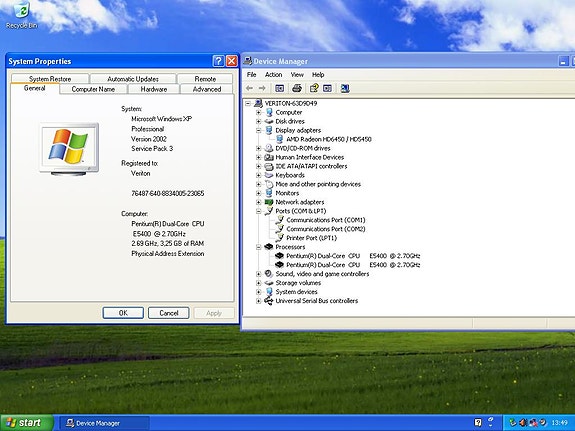
Task: Collapse the Display adapters node
Action: 259,130
